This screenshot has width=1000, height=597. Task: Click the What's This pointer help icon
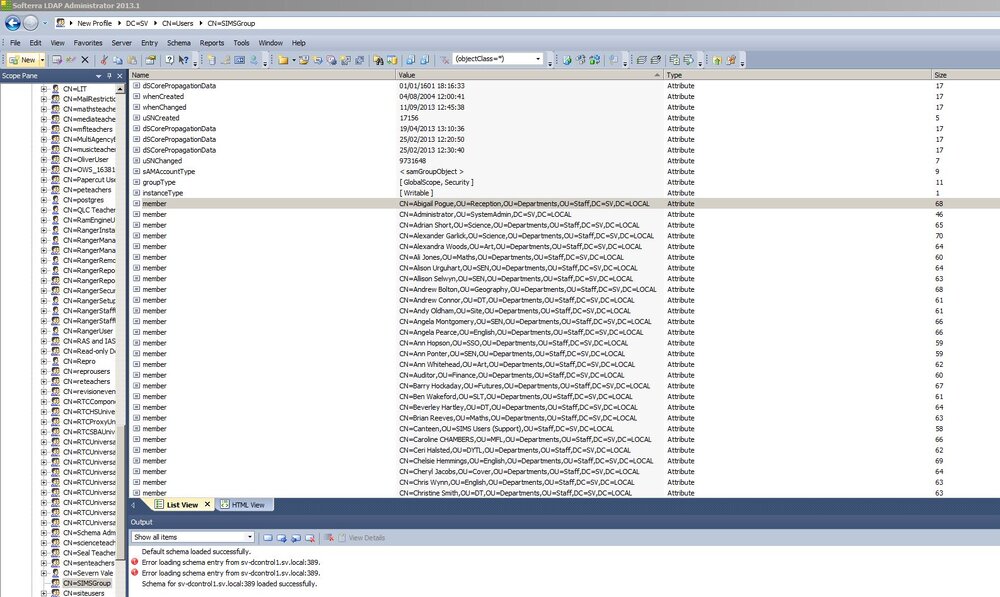(184, 60)
